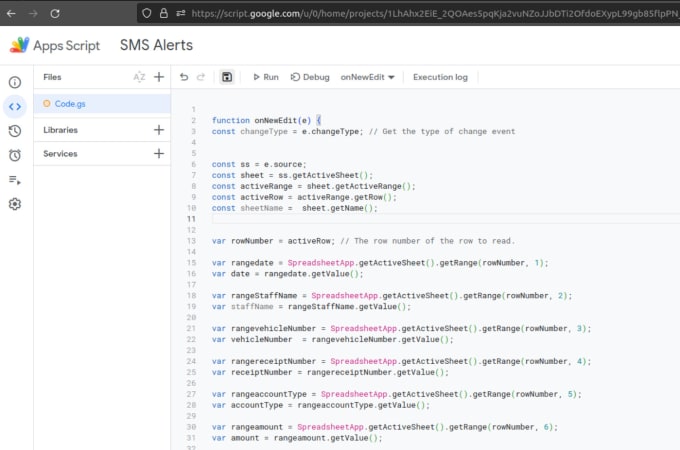Place cursor on the empty line 11

pos(446,219)
